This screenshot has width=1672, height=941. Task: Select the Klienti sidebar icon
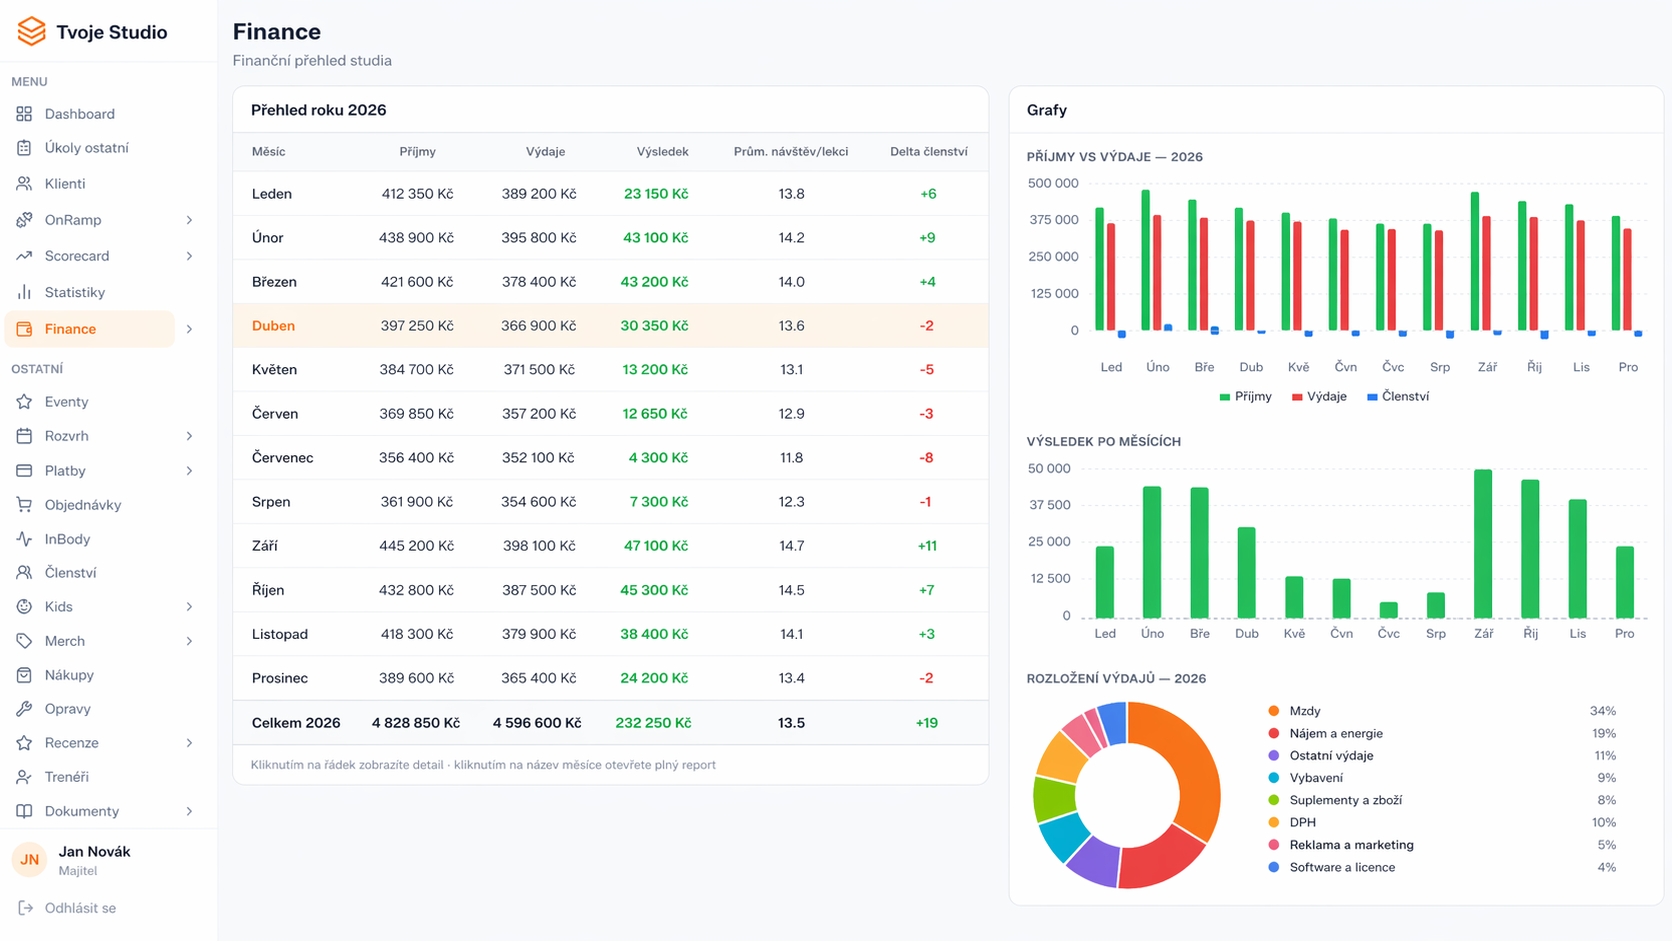pyautogui.click(x=24, y=183)
